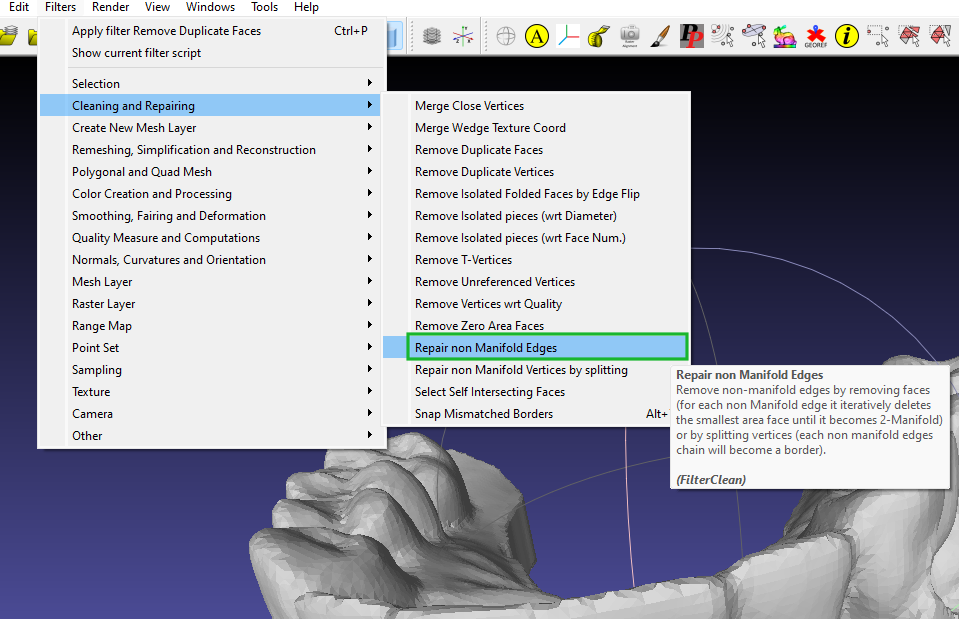Click the GEOREF tool icon
Viewport: 959px width, 619px height.
click(x=815, y=37)
